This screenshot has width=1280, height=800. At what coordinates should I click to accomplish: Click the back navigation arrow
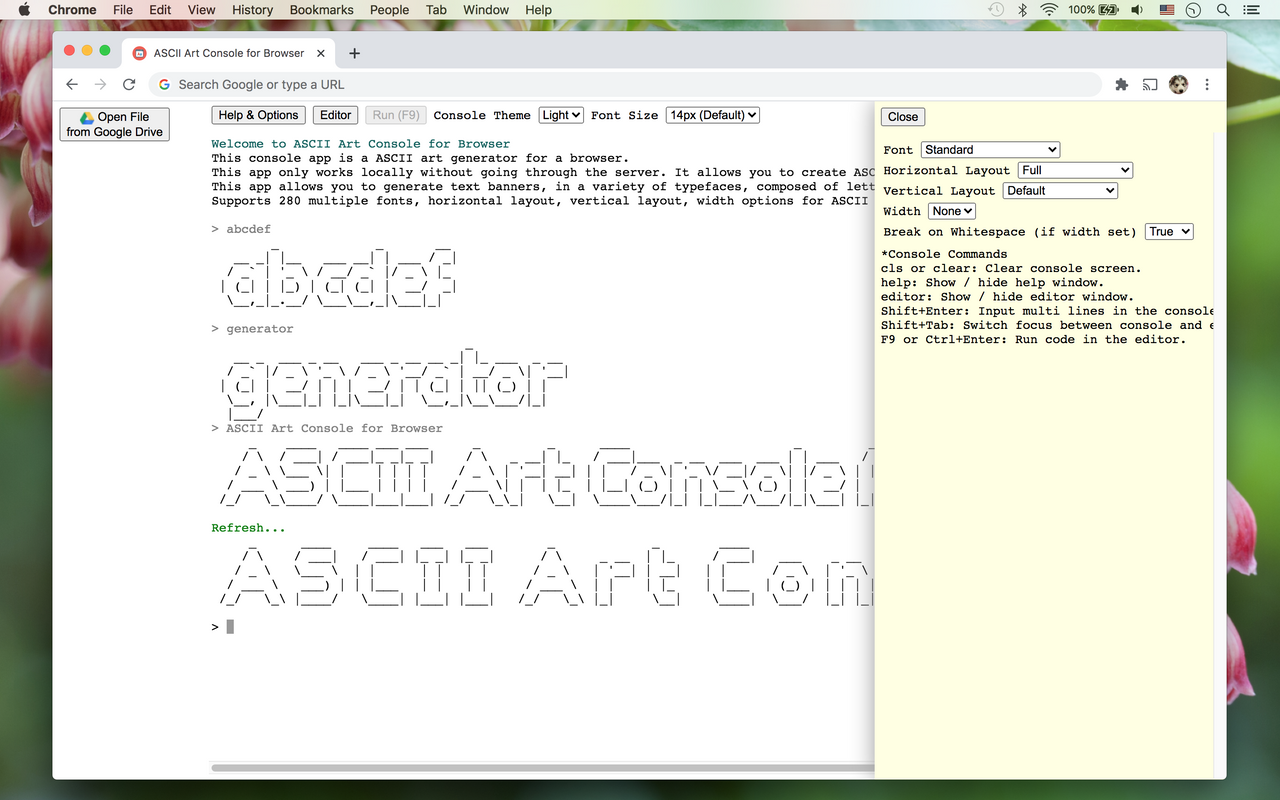(71, 85)
